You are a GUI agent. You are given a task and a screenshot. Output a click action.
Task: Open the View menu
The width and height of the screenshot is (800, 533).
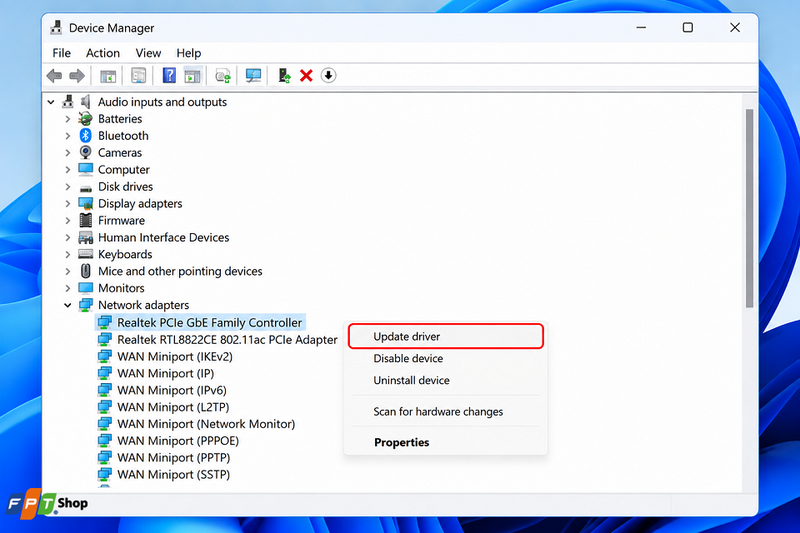(148, 53)
